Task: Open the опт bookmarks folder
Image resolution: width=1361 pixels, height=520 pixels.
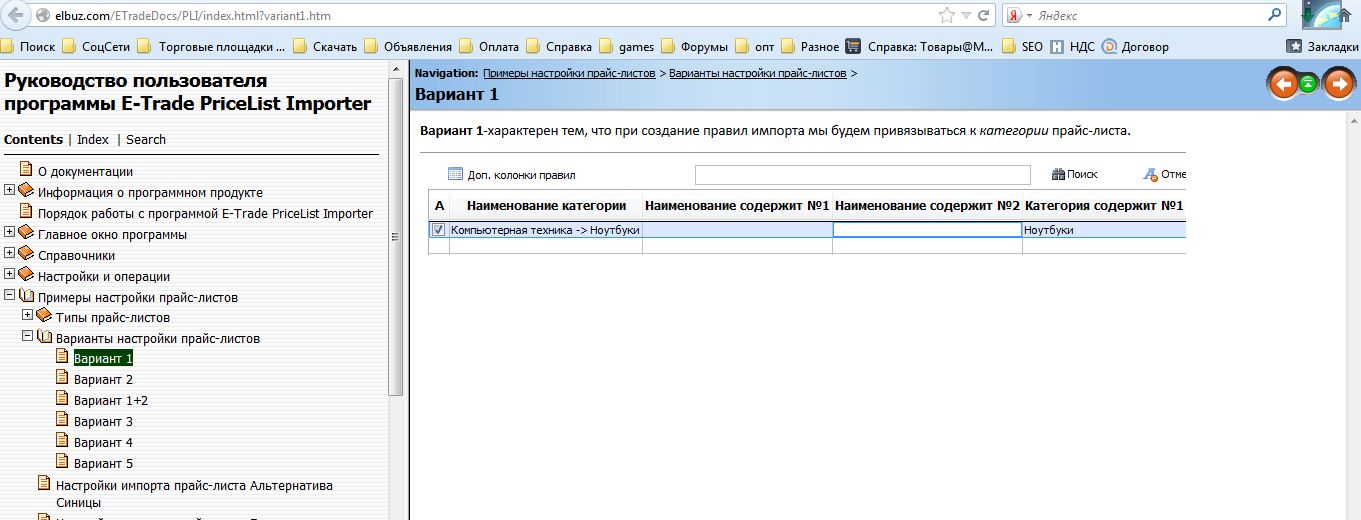Action: point(755,46)
